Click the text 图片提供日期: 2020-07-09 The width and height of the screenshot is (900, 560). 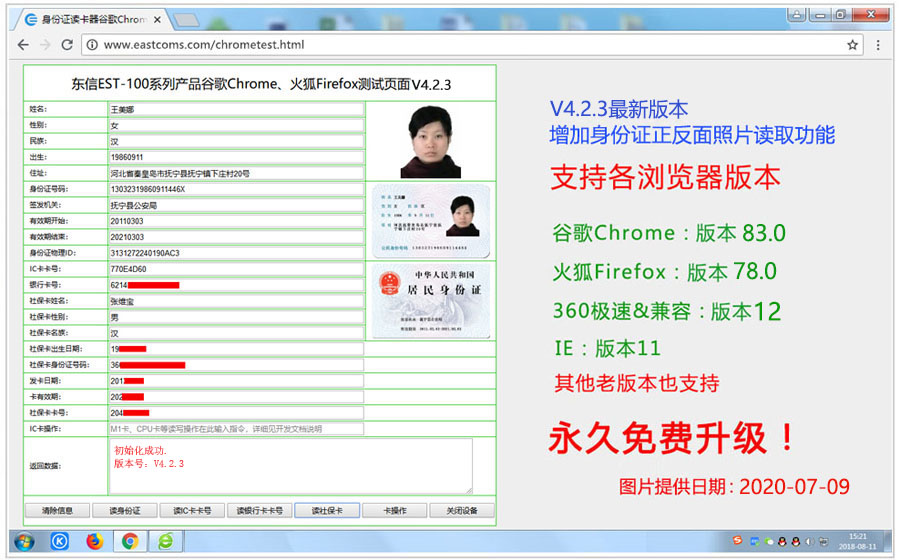pos(734,487)
